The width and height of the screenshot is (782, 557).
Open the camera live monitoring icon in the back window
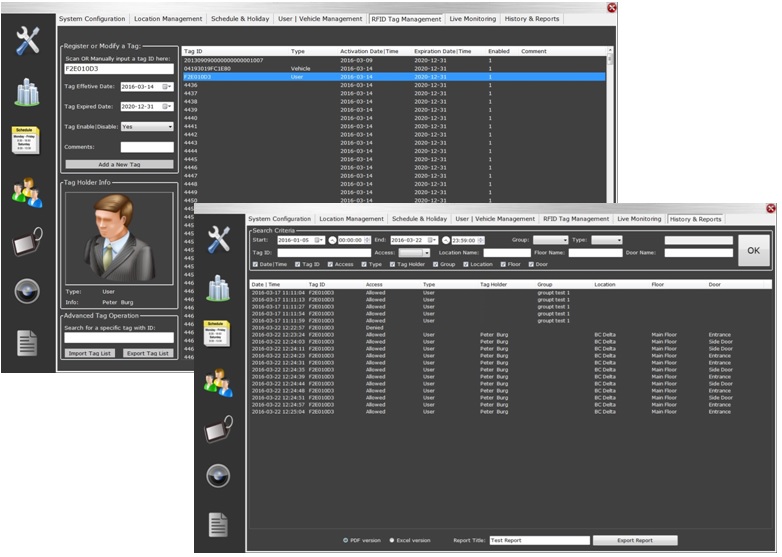point(27,291)
